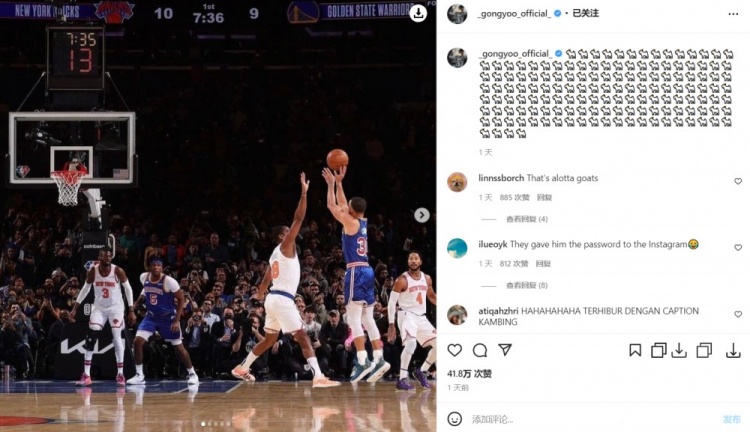The height and width of the screenshot is (432, 750).
Task: Reply to linnssborch's comment
Action: pos(544,198)
